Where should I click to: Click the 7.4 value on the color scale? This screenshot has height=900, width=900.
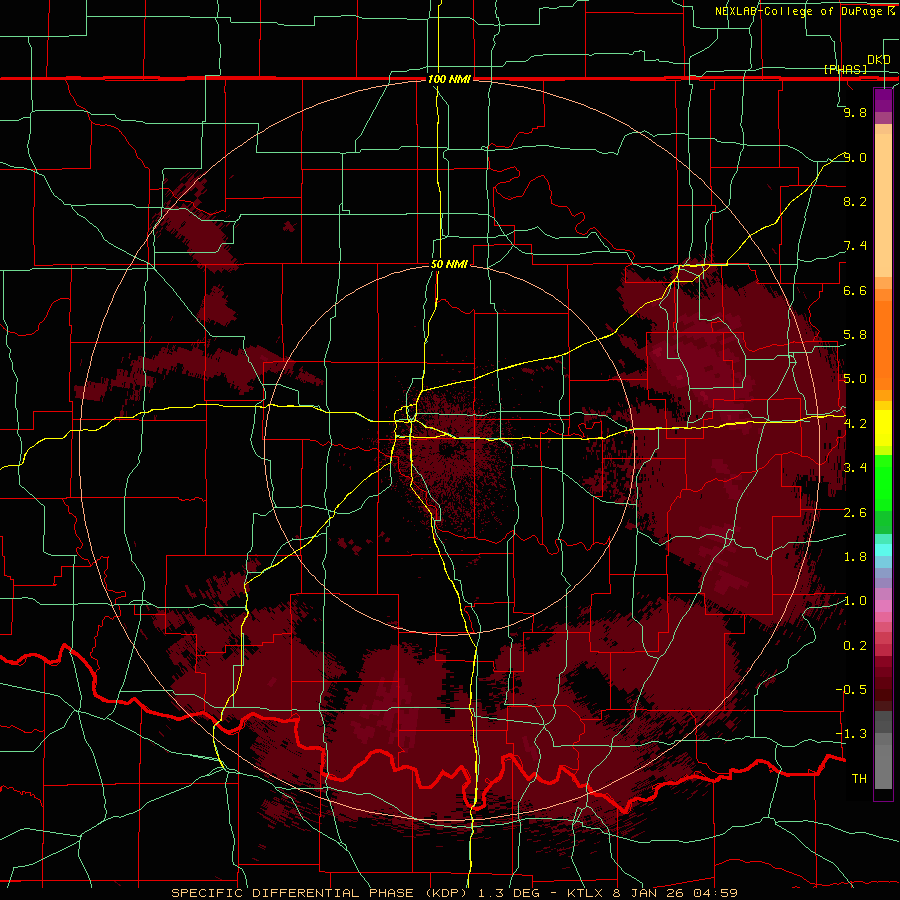coord(855,246)
